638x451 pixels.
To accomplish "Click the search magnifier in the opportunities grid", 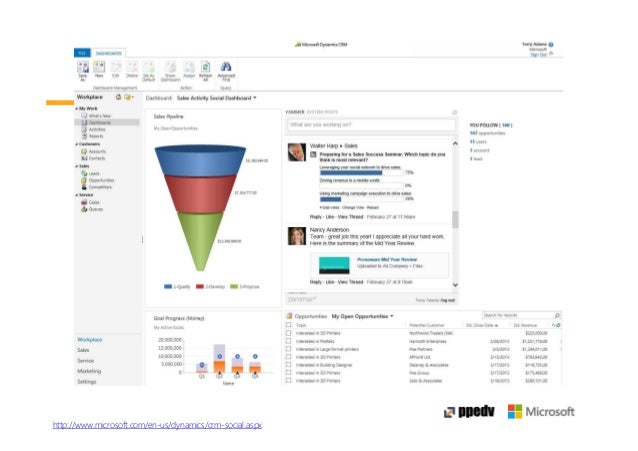I will 557,315.
